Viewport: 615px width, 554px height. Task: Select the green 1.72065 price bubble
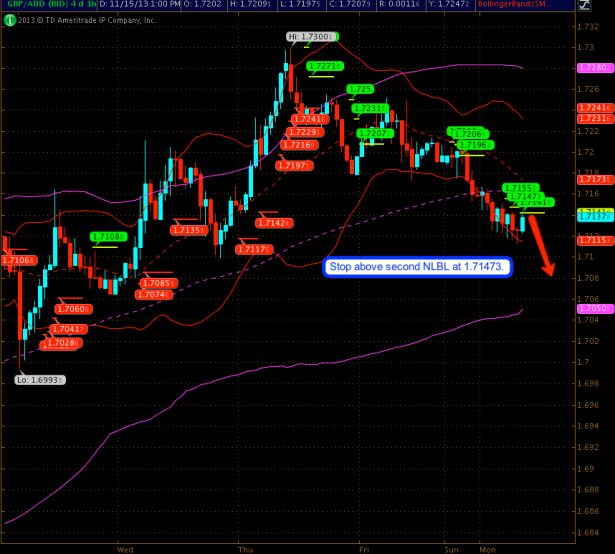pyautogui.click(x=470, y=134)
